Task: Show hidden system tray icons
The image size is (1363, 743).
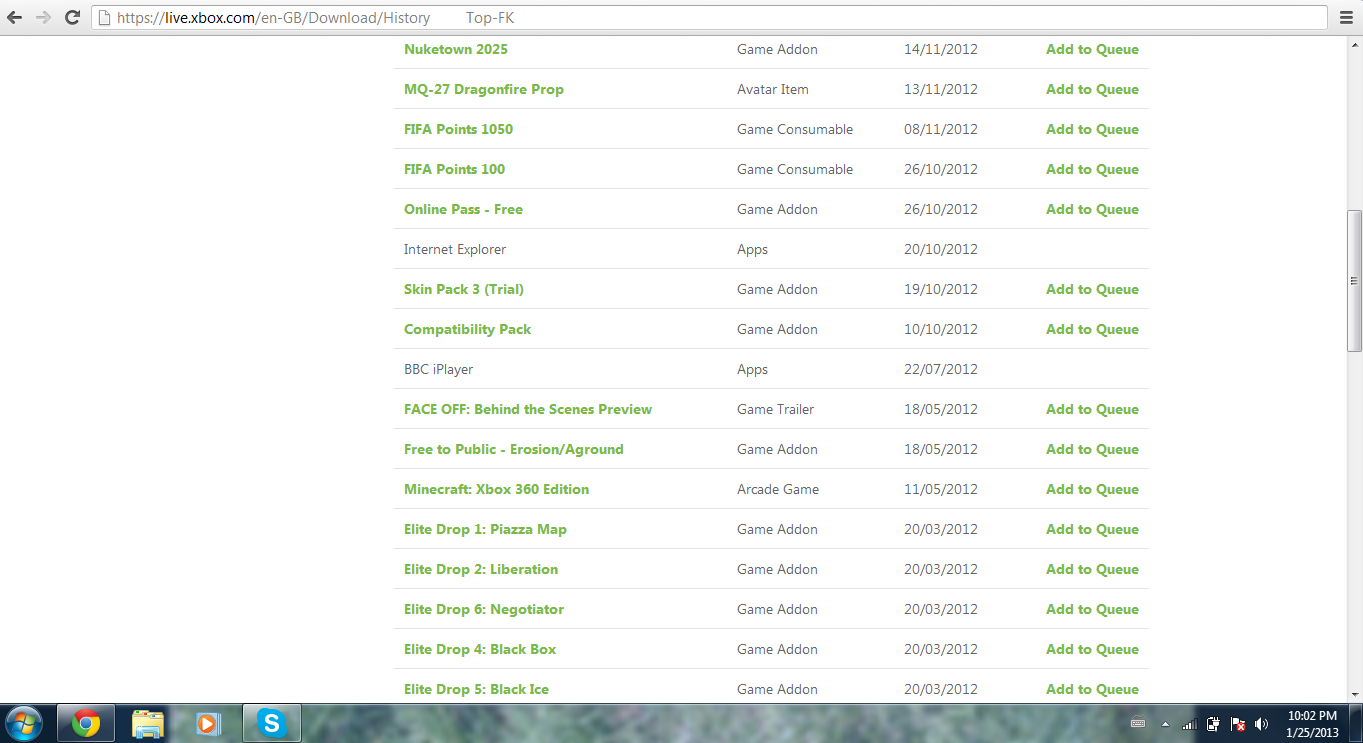Action: [x=1165, y=723]
